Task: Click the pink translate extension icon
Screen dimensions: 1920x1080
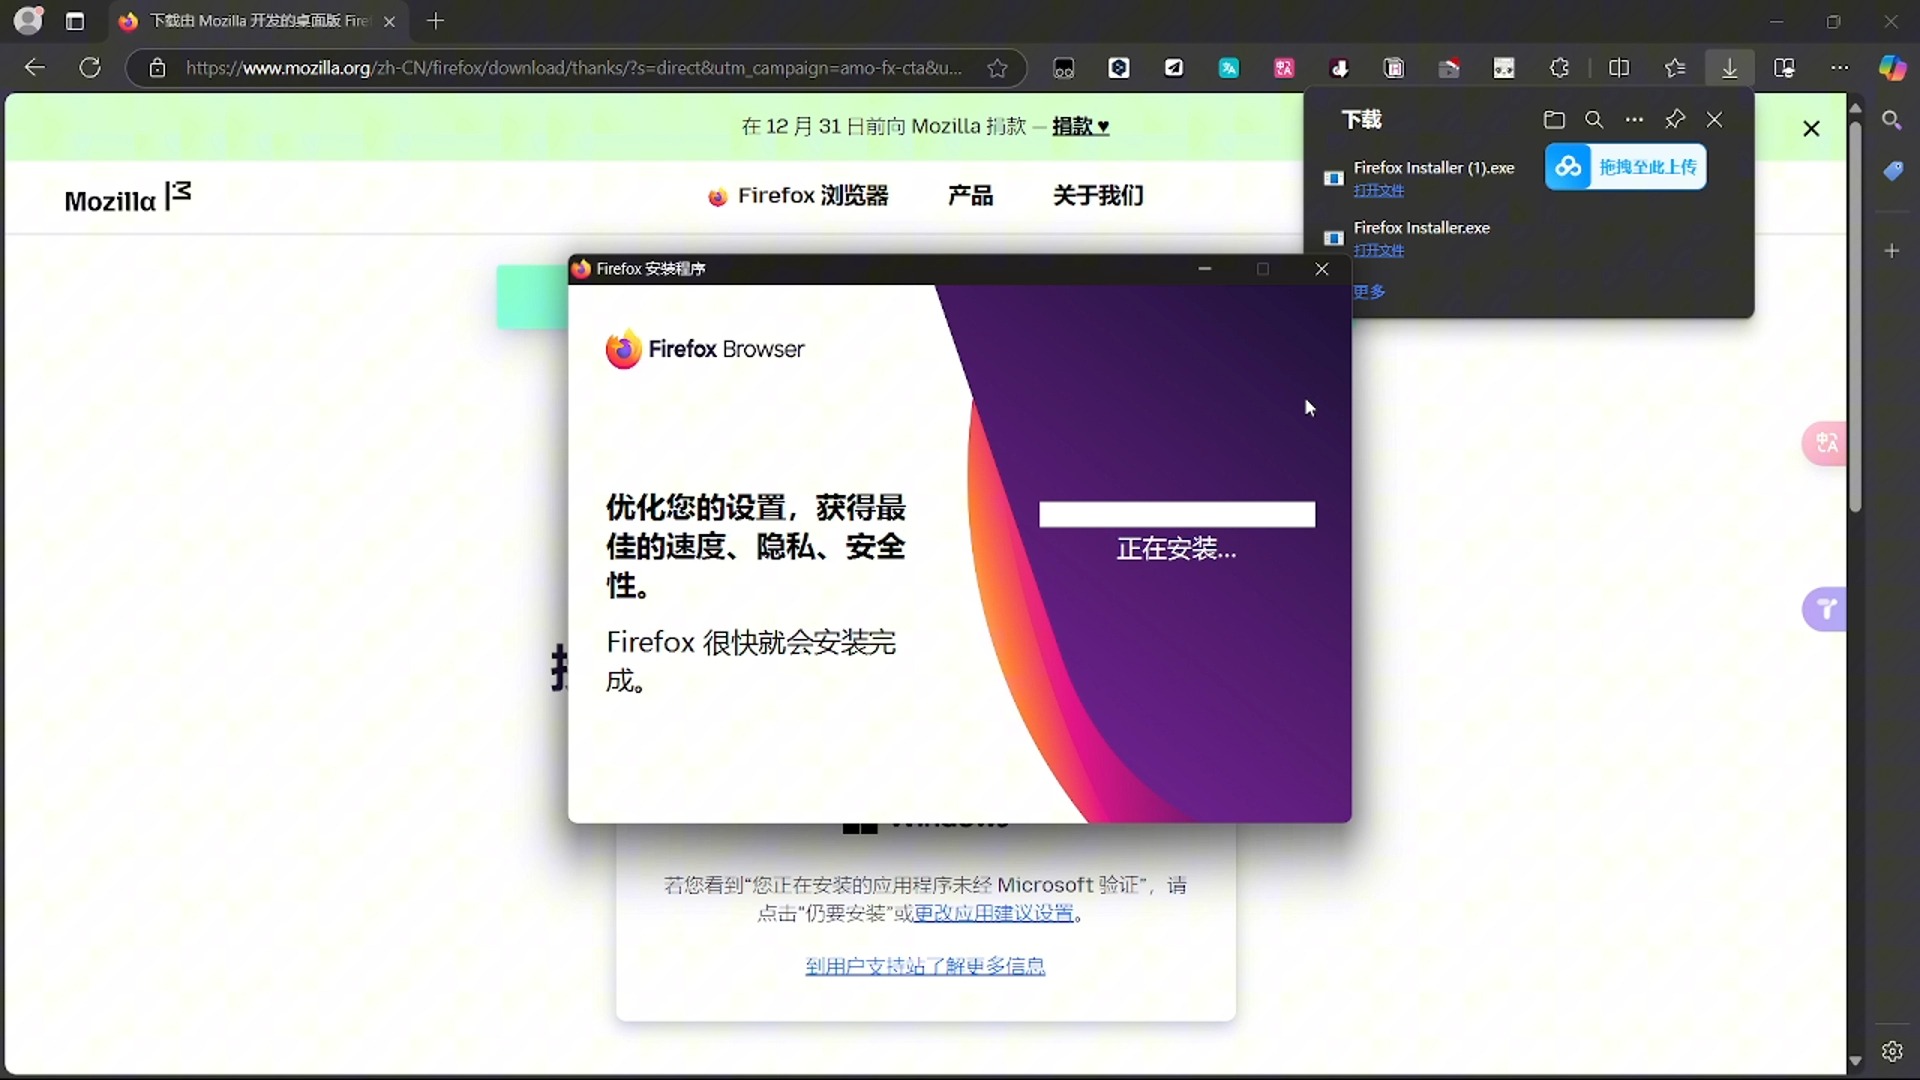Action: [x=1284, y=68]
